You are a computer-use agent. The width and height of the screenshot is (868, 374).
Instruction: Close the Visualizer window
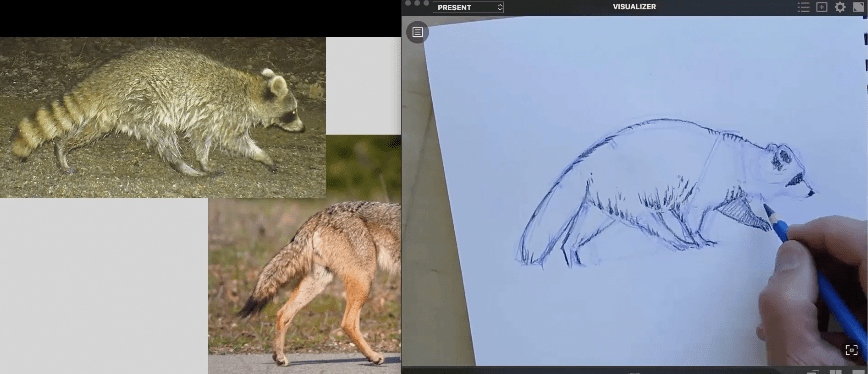pyautogui.click(x=408, y=3)
